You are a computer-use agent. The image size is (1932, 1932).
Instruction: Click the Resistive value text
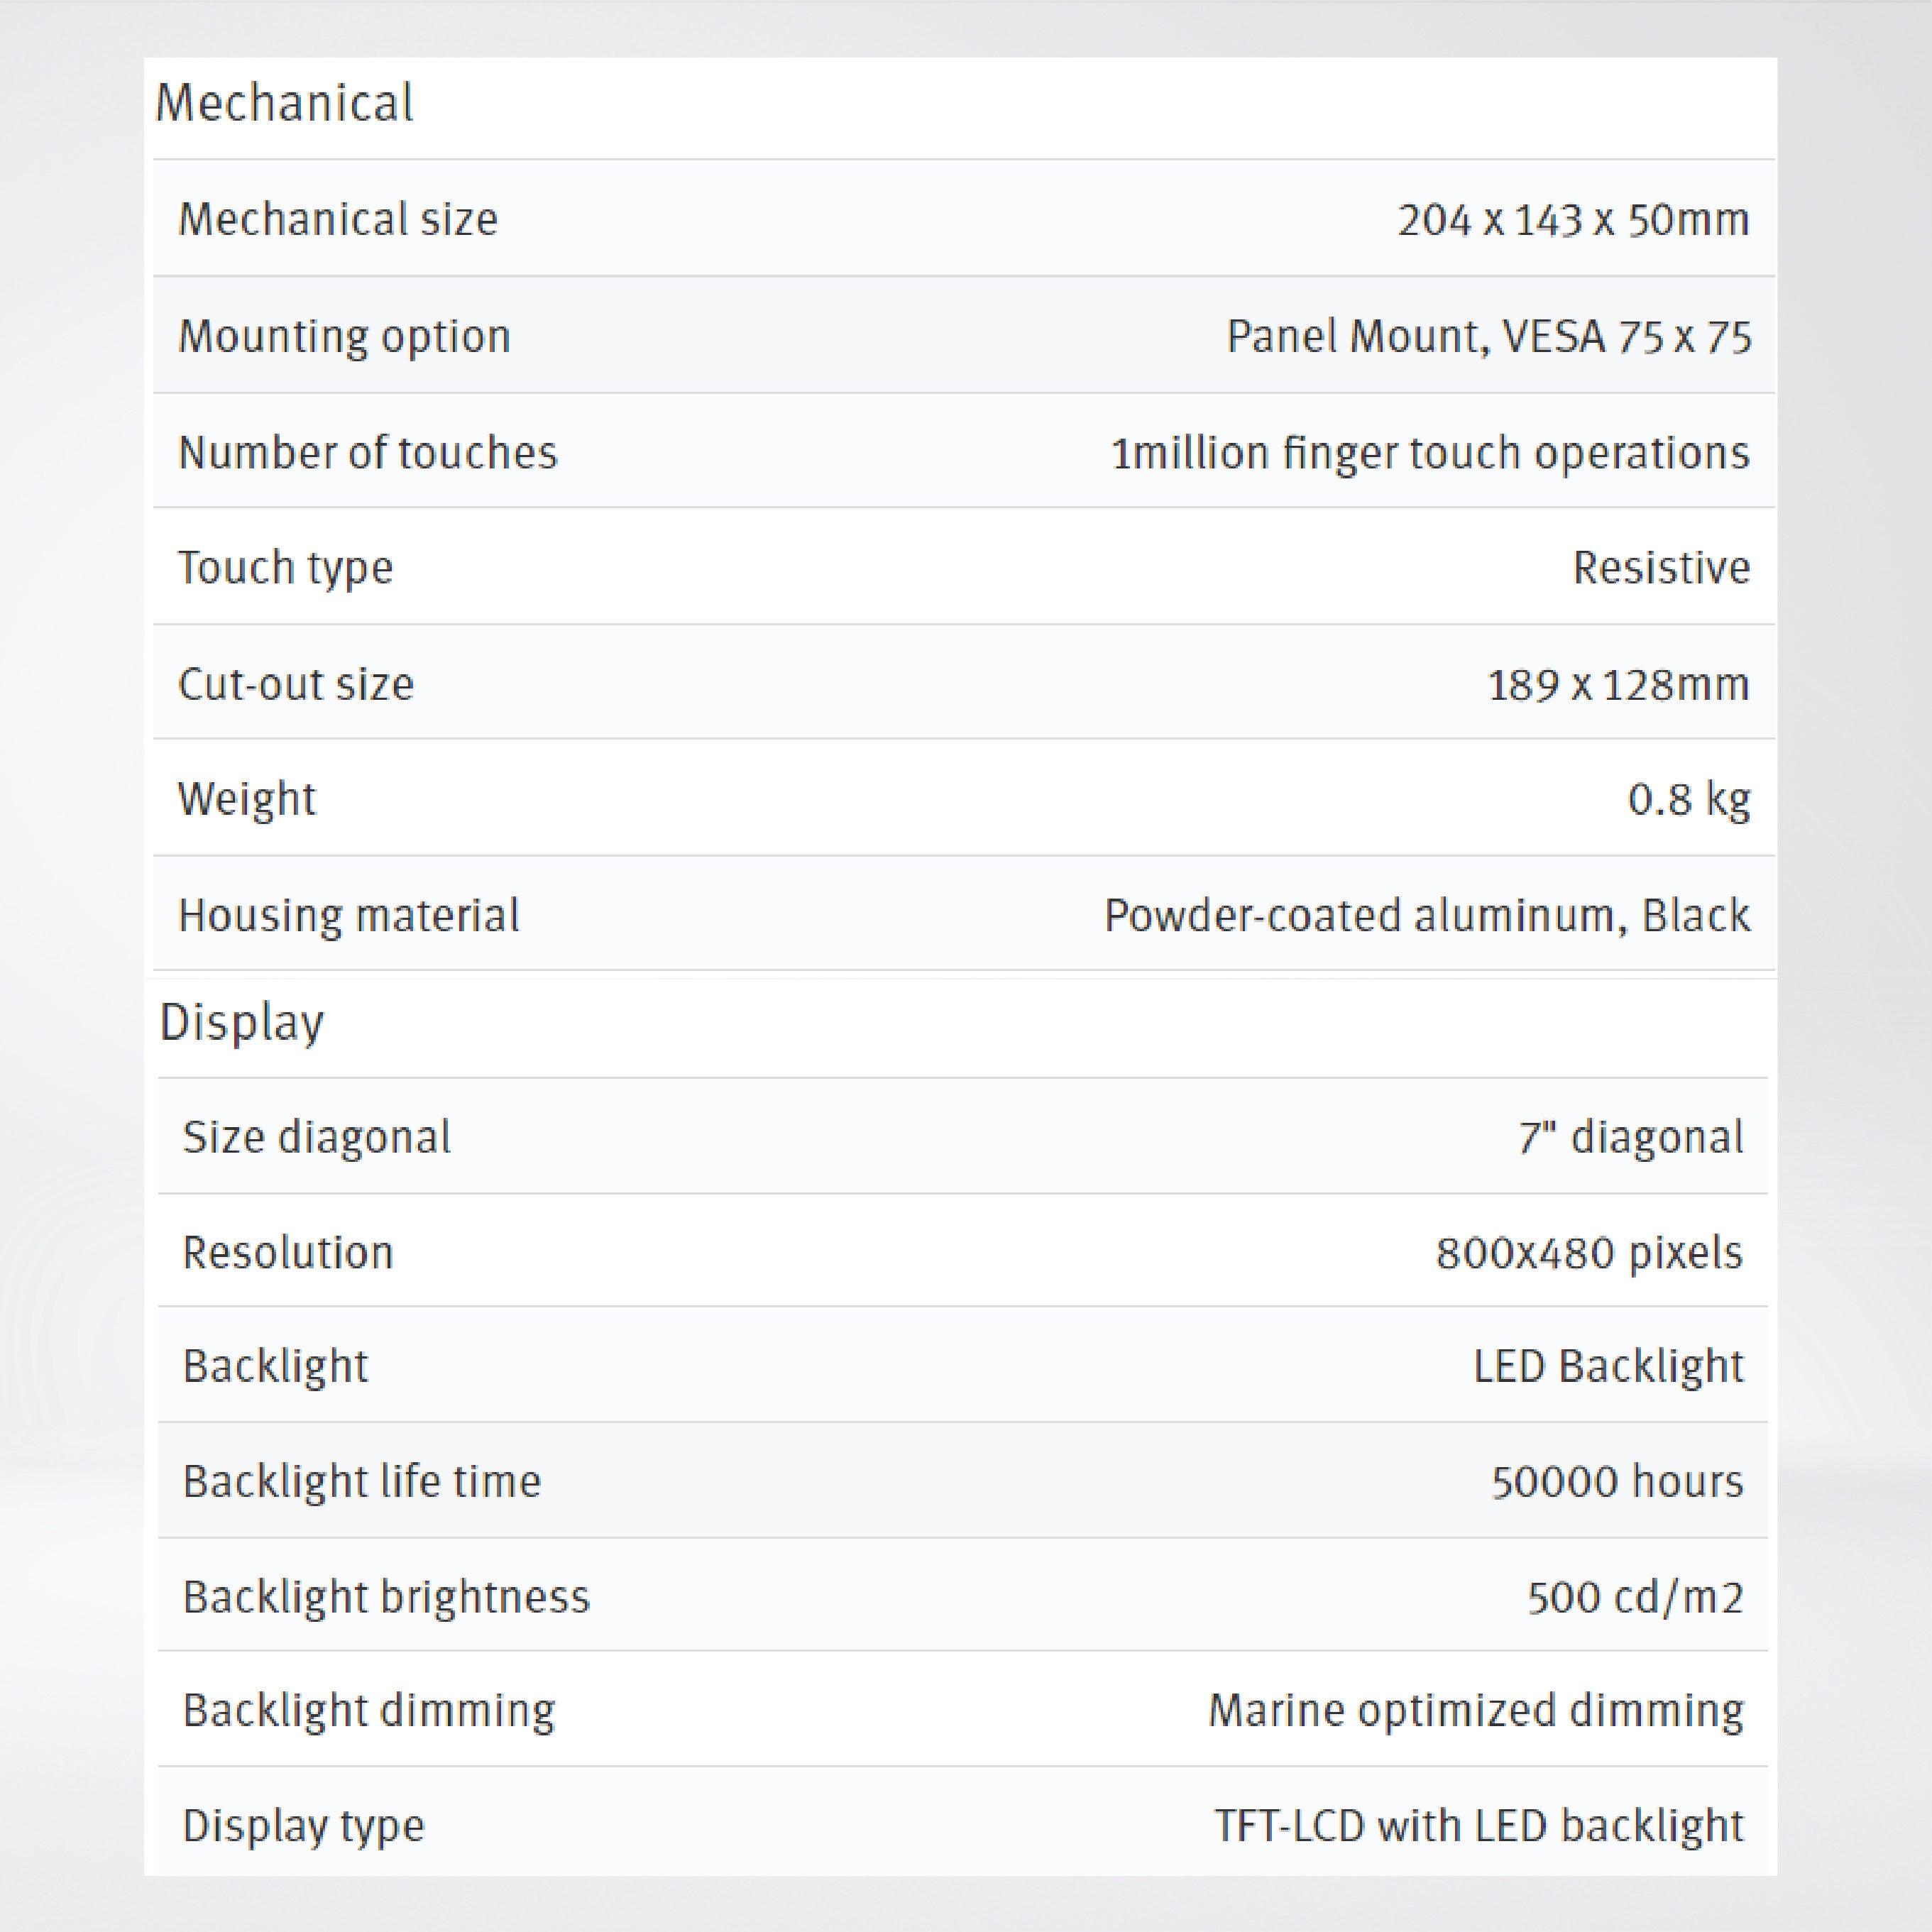pyautogui.click(x=1660, y=568)
